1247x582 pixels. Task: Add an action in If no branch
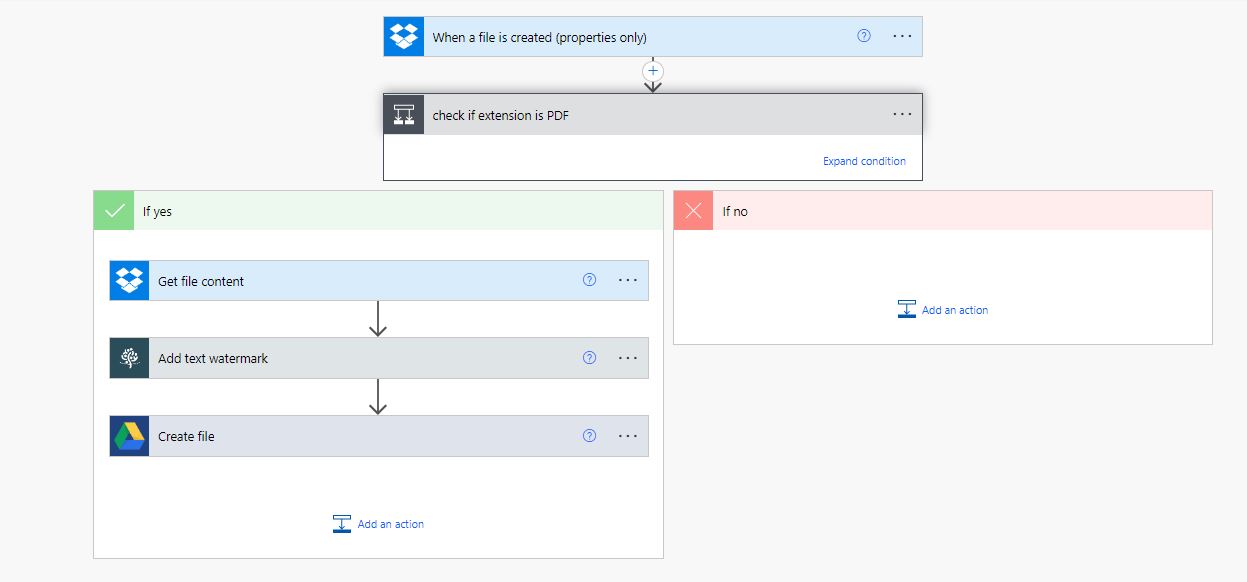click(x=943, y=310)
